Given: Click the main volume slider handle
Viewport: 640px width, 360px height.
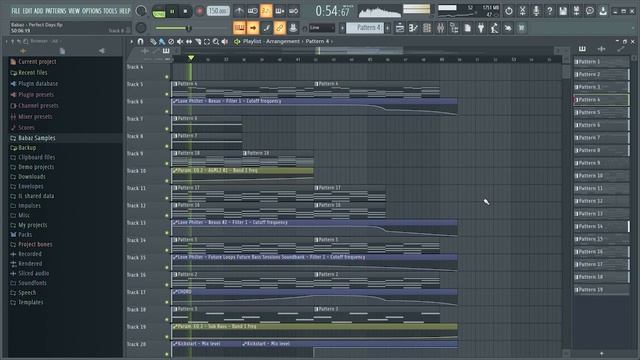Looking at the screenshot, I should pyautogui.click(x=189, y=28).
